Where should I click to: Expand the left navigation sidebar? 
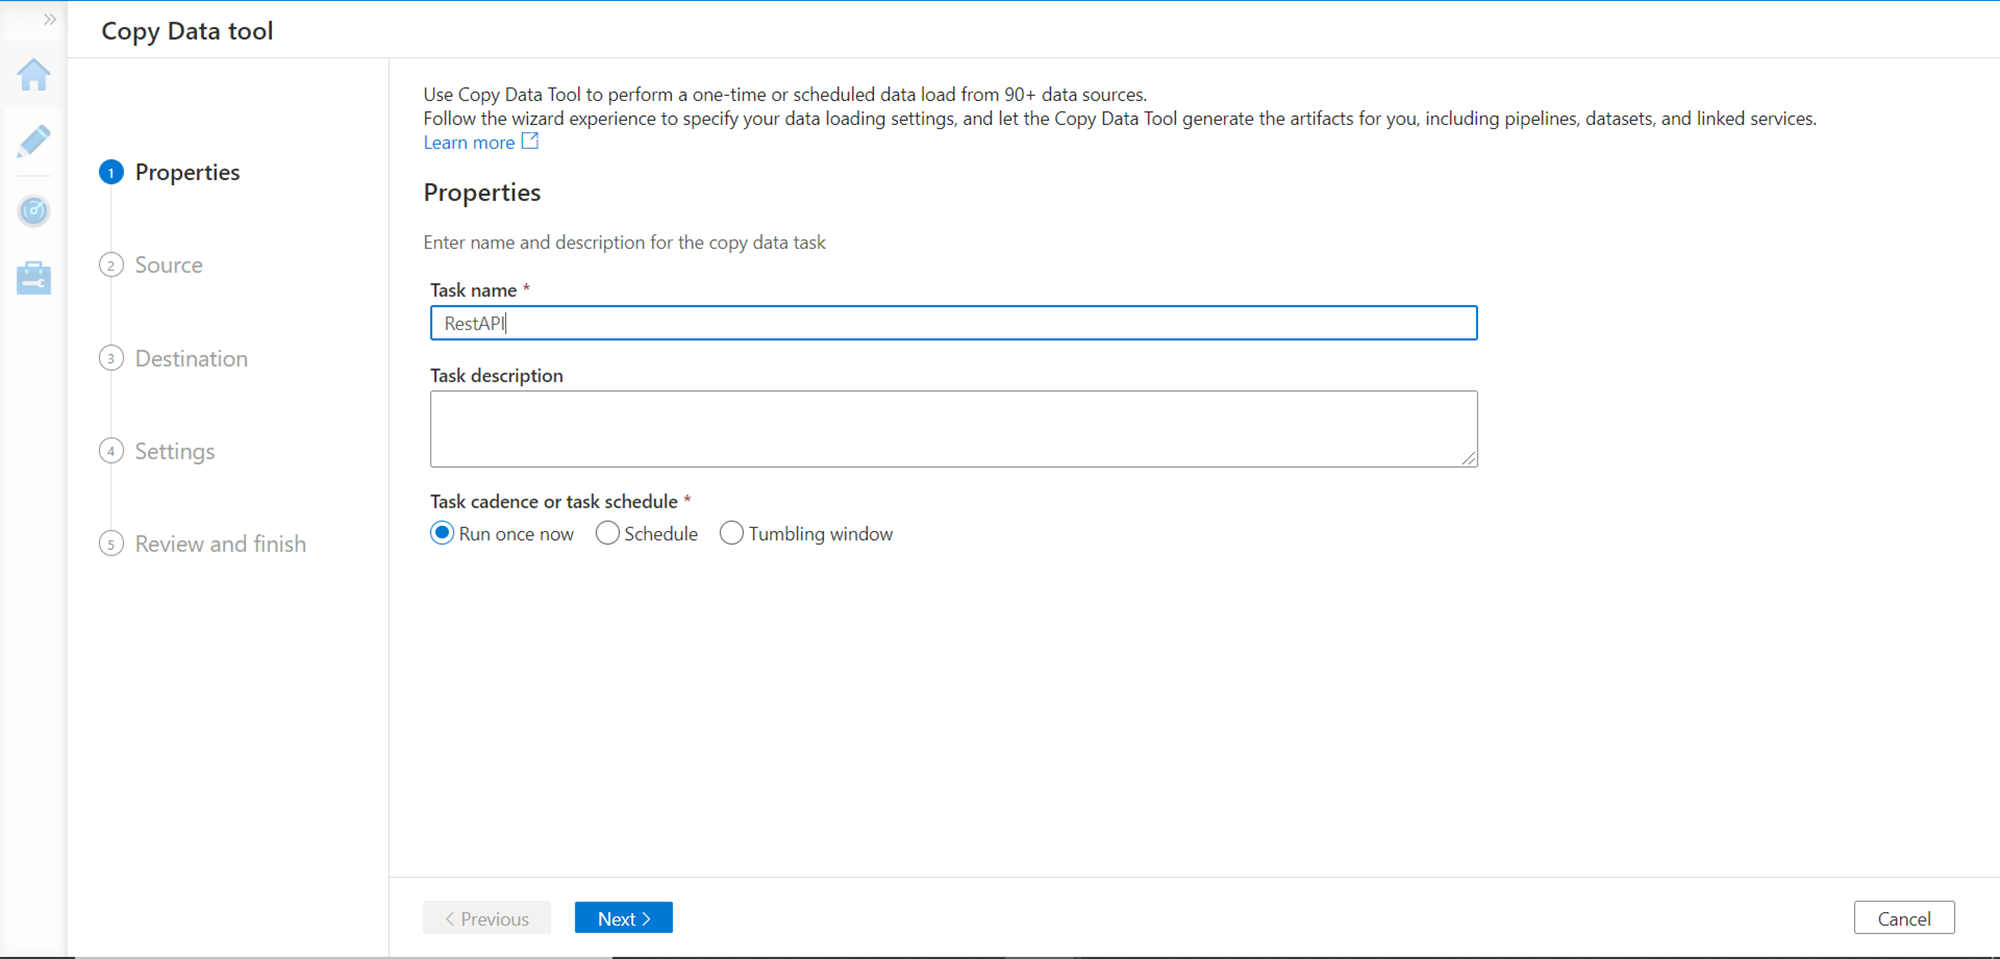pyautogui.click(x=49, y=19)
